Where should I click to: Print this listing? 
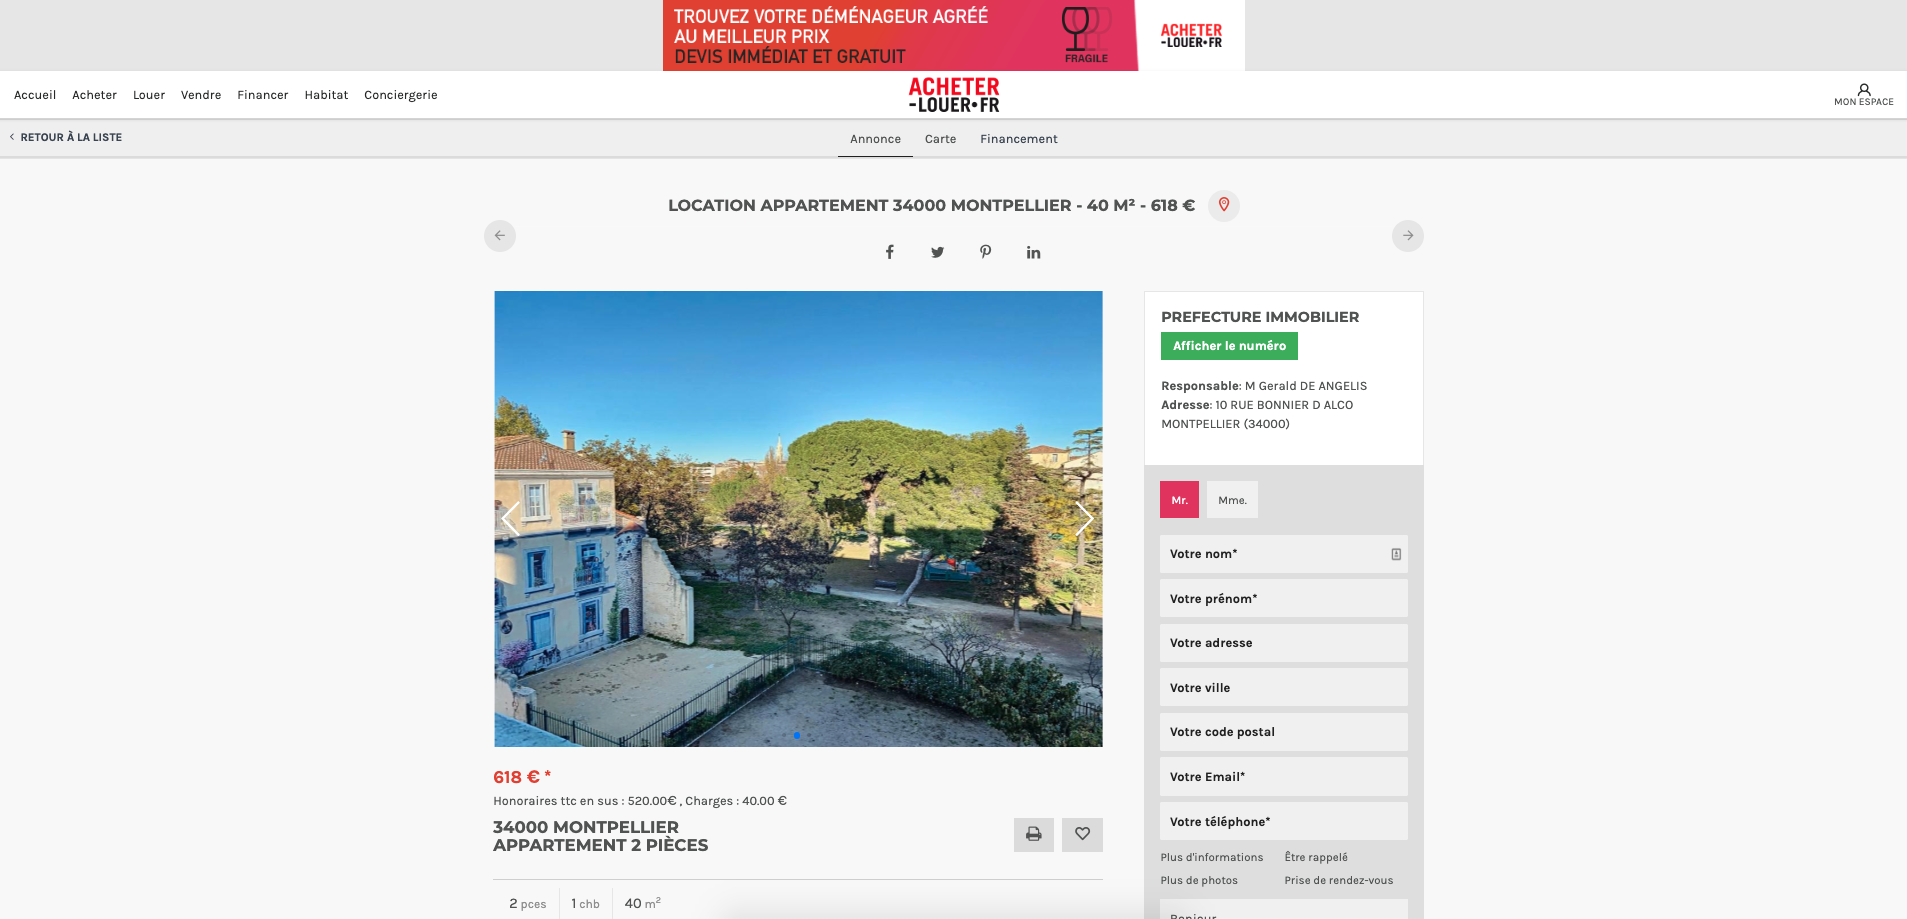point(1034,835)
